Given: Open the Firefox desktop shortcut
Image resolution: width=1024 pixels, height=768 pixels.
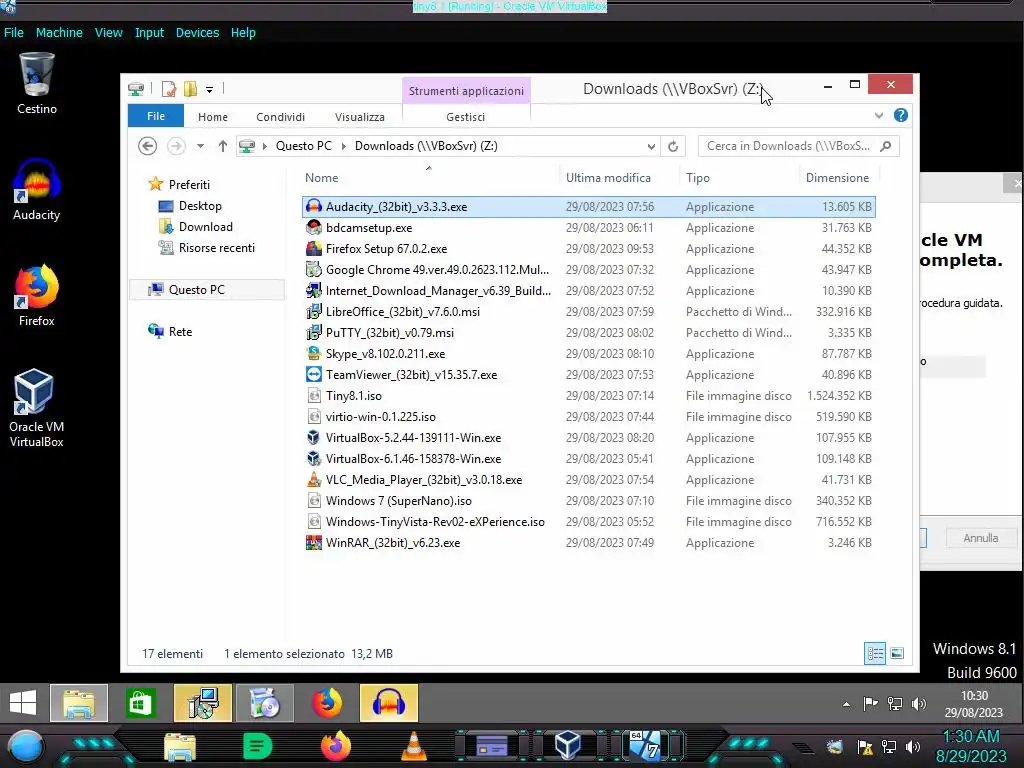Looking at the screenshot, I should [37, 295].
